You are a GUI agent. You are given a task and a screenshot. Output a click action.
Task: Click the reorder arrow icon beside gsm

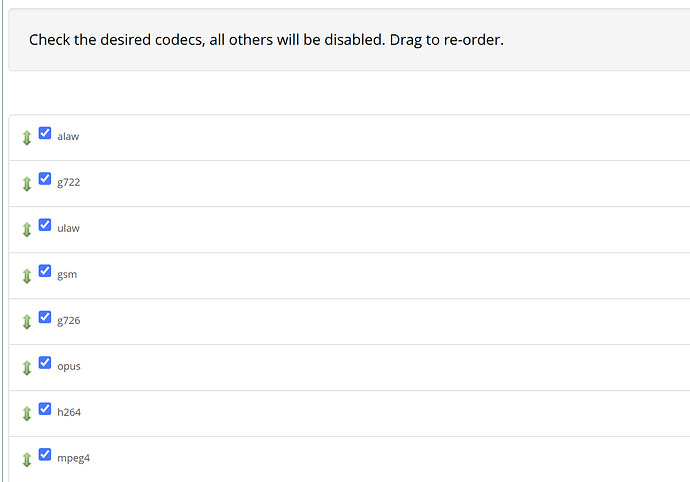(27, 276)
